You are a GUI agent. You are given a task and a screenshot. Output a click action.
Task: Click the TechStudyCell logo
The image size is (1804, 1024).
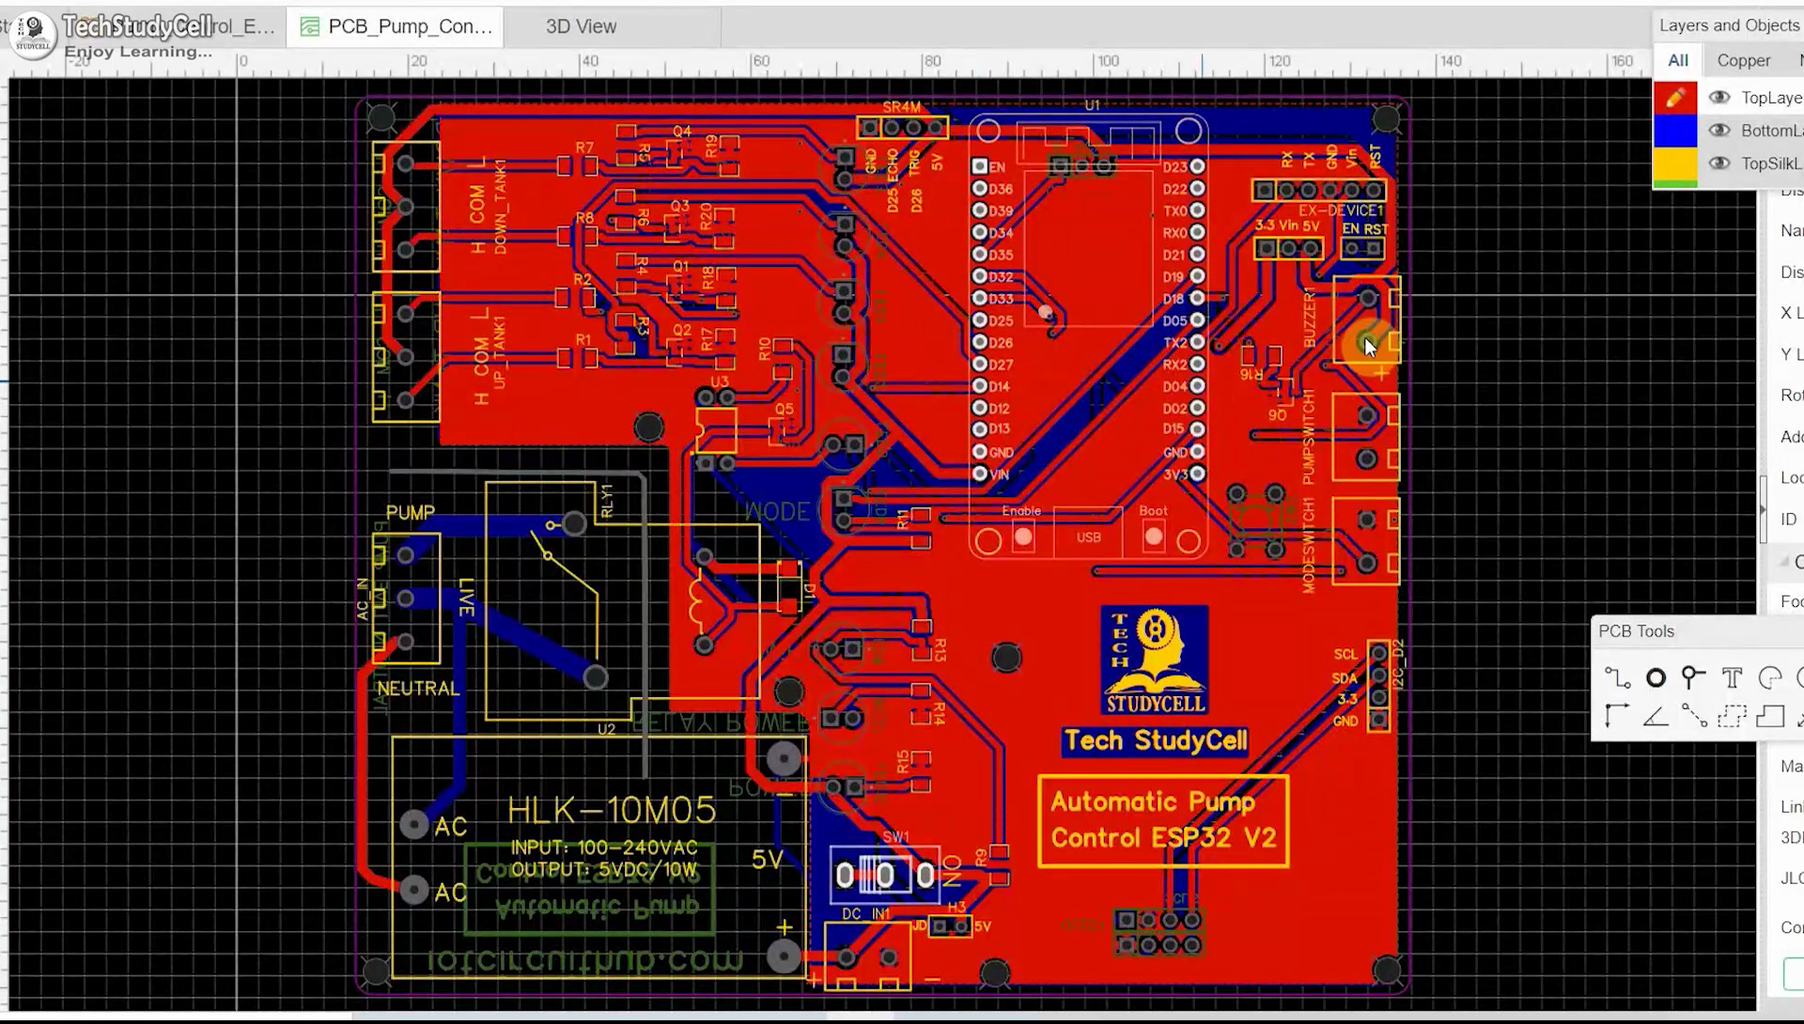[32, 37]
